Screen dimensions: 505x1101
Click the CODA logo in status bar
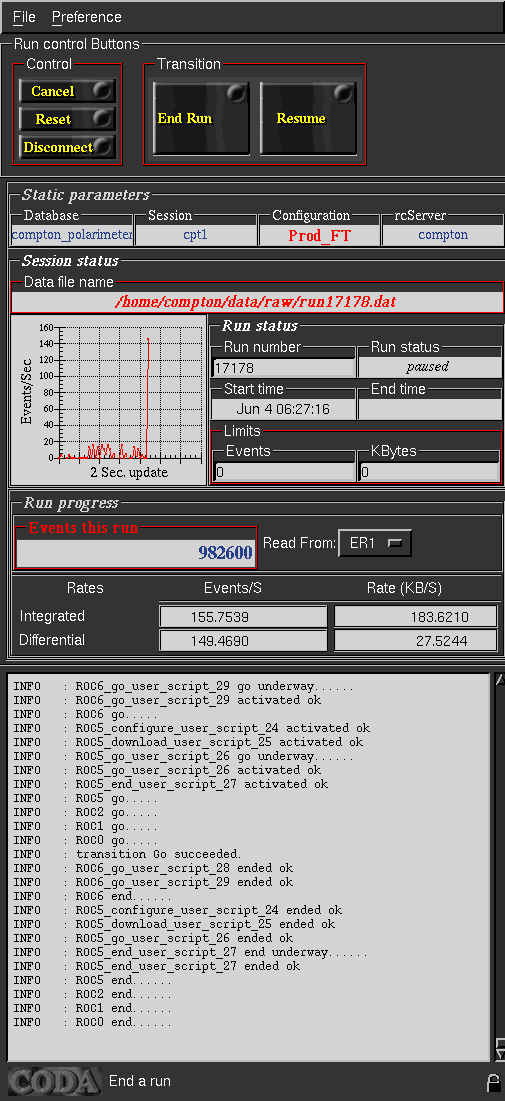54,1081
